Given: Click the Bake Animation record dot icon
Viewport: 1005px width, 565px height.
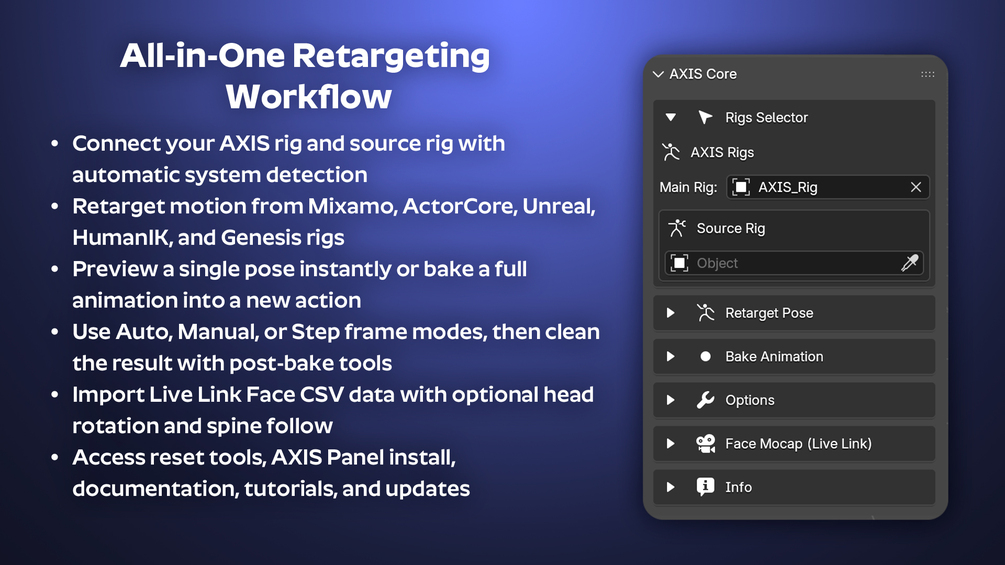Looking at the screenshot, I should click(x=705, y=356).
